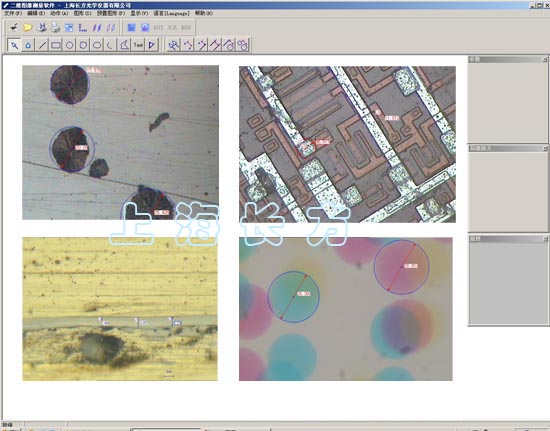This screenshot has height=431, width=550.
Task: Click the printer icon in toolbar
Action: (x=55, y=27)
